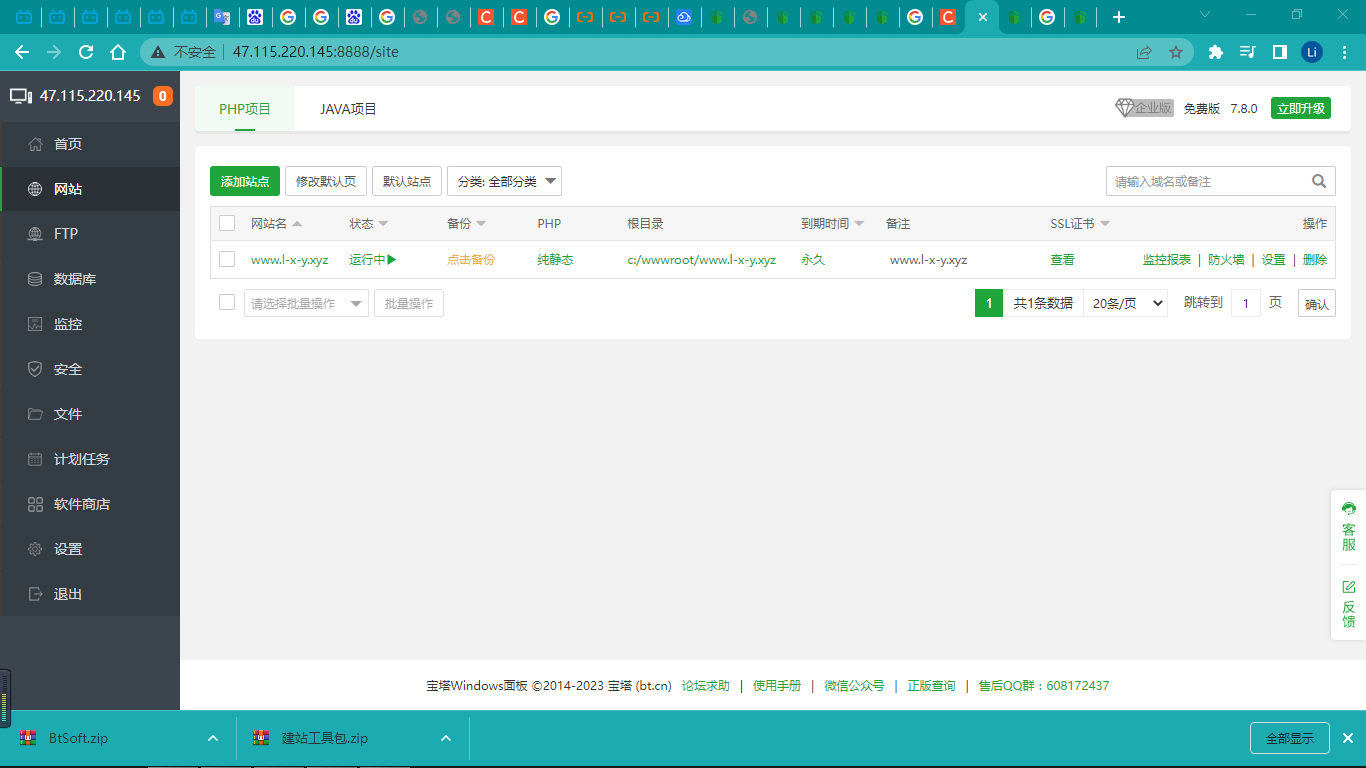The width and height of the screenshot is (1366, 768).
Task: Sort by 网站名 column arrow
Action: (x=297, y=224)
